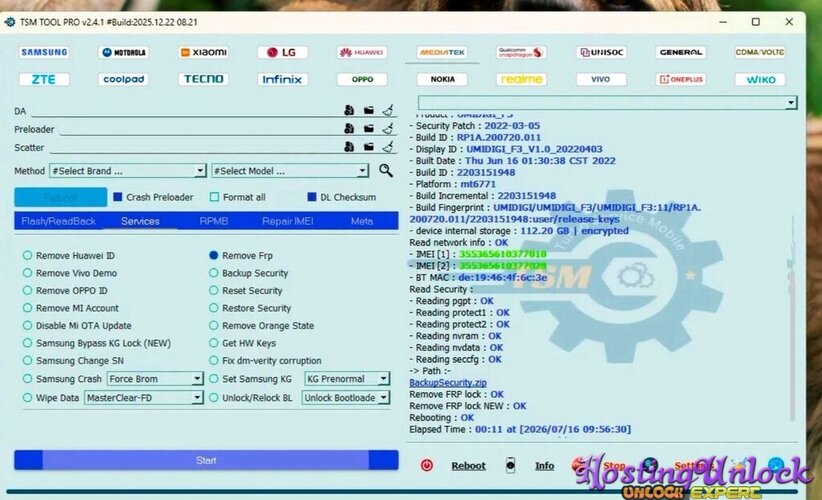
Task: Click the model search magnifier icon
Action: point(386,170)
